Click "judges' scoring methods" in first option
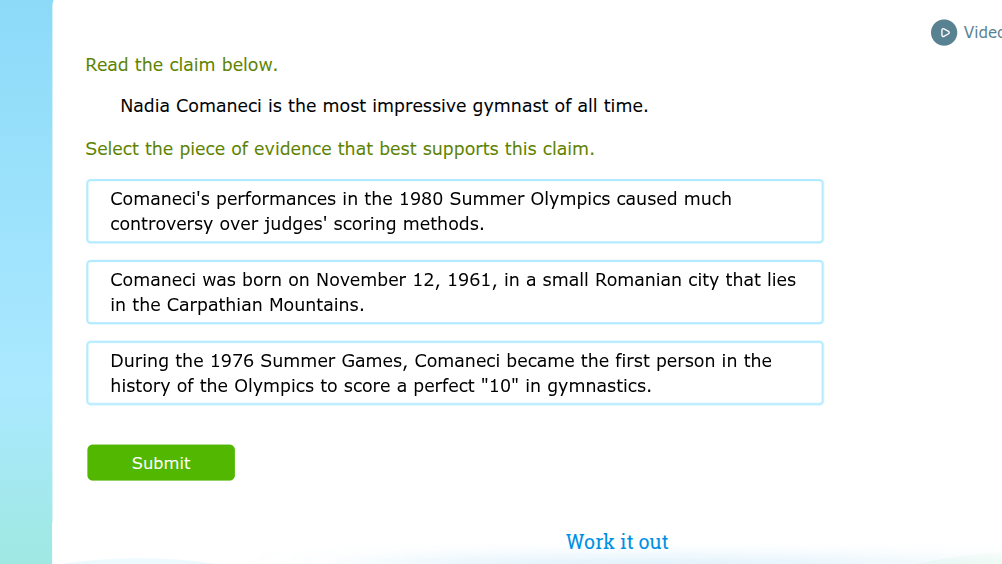 pos(374,224)
